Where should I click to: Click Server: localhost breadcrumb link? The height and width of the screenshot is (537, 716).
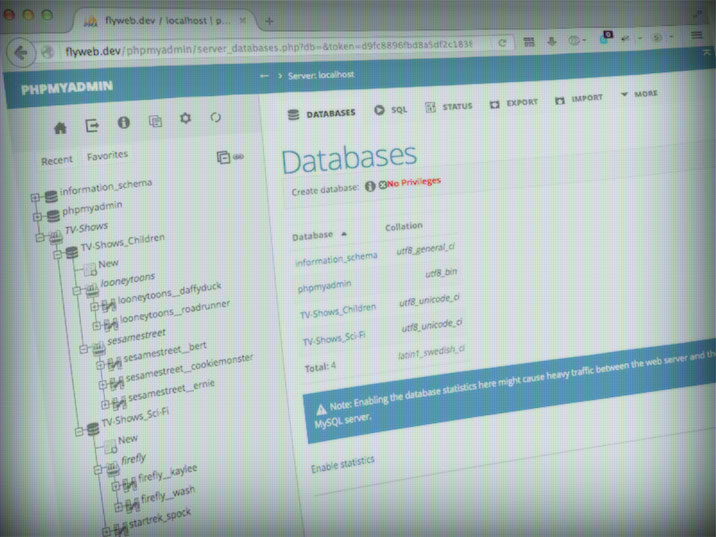[321, 75]
